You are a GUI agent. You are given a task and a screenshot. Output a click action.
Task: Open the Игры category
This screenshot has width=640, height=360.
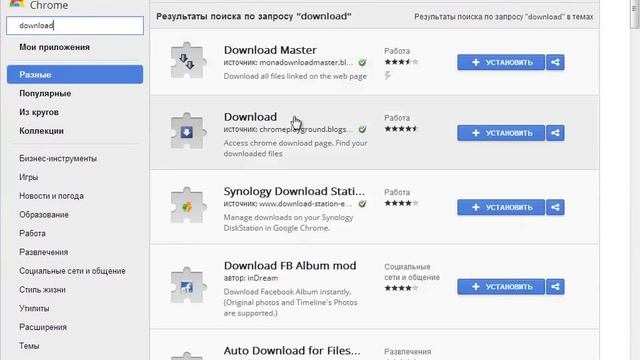pos(29,177)
